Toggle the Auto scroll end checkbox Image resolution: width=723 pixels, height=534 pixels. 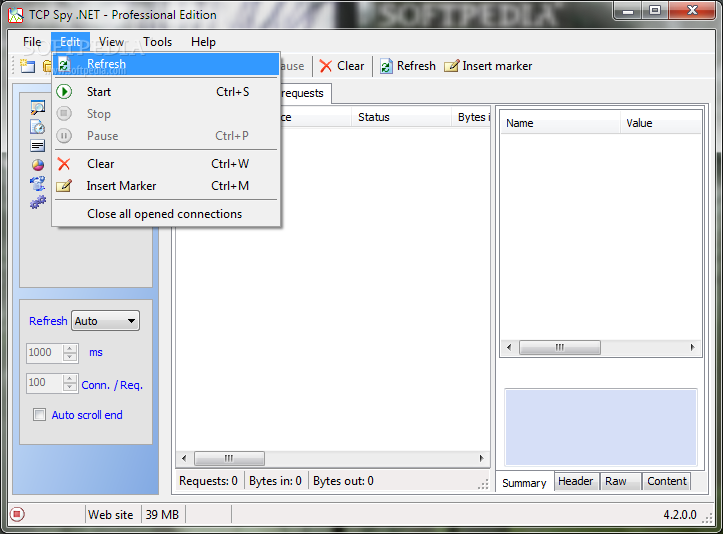pyautogui.click(x=40, y=415)
